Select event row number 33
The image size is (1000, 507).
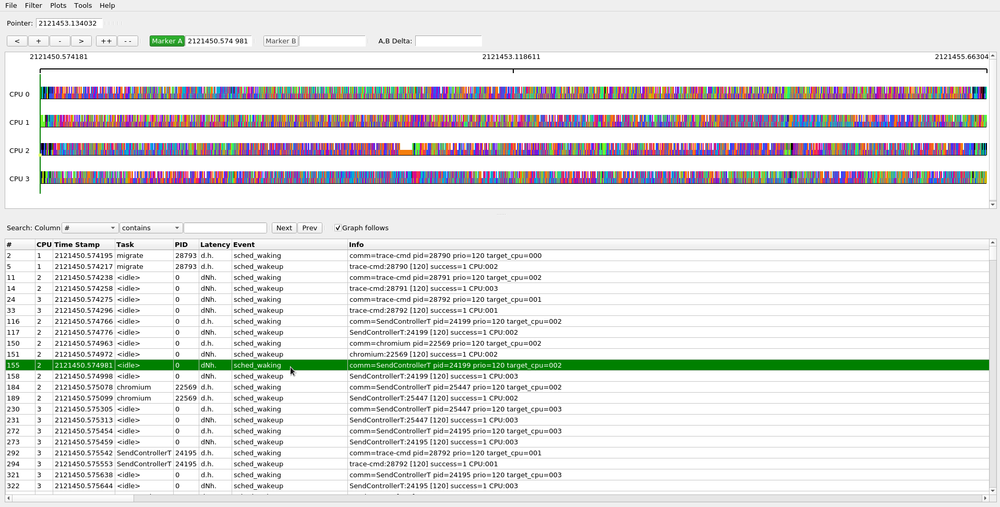pyautogui.click(x=497, y=311)
